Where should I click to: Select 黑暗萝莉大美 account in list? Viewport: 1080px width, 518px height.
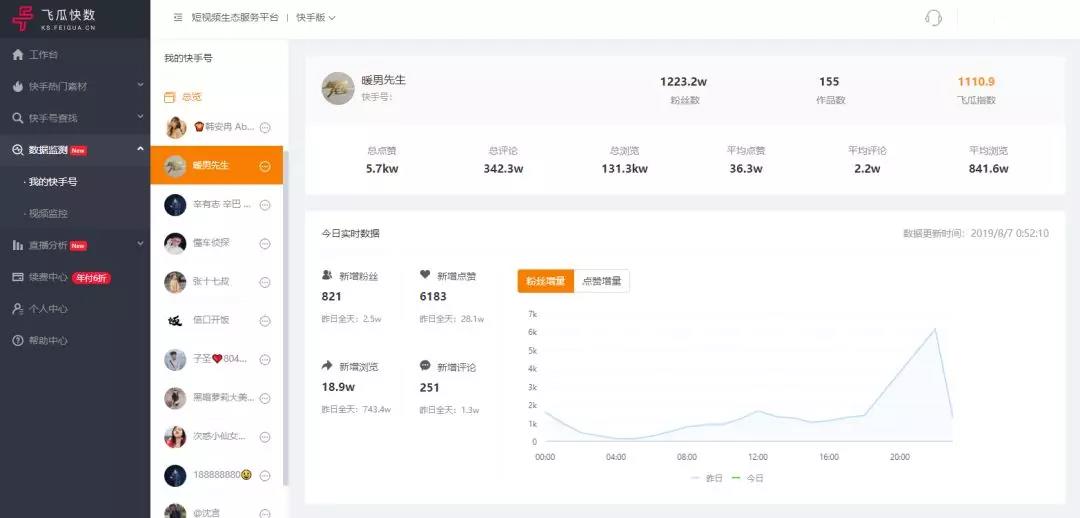pos(216,397)
